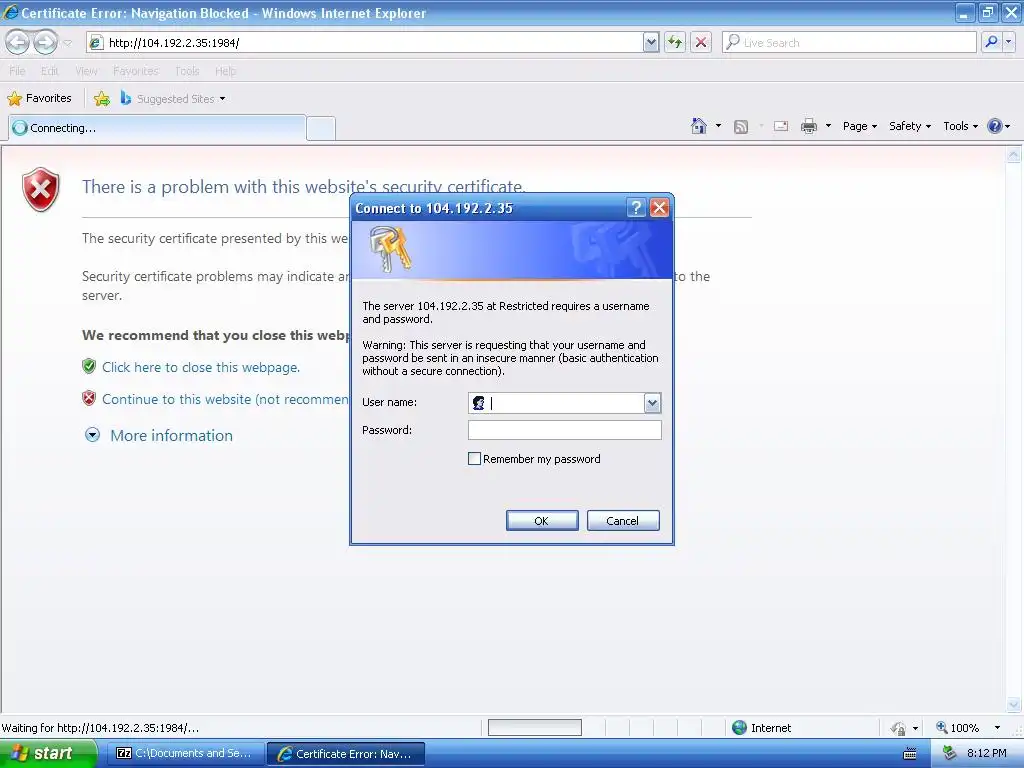This screenshot has height=768, width=1024.
Task: Click the Read Mail icon
Action: [x=780, y=126]
